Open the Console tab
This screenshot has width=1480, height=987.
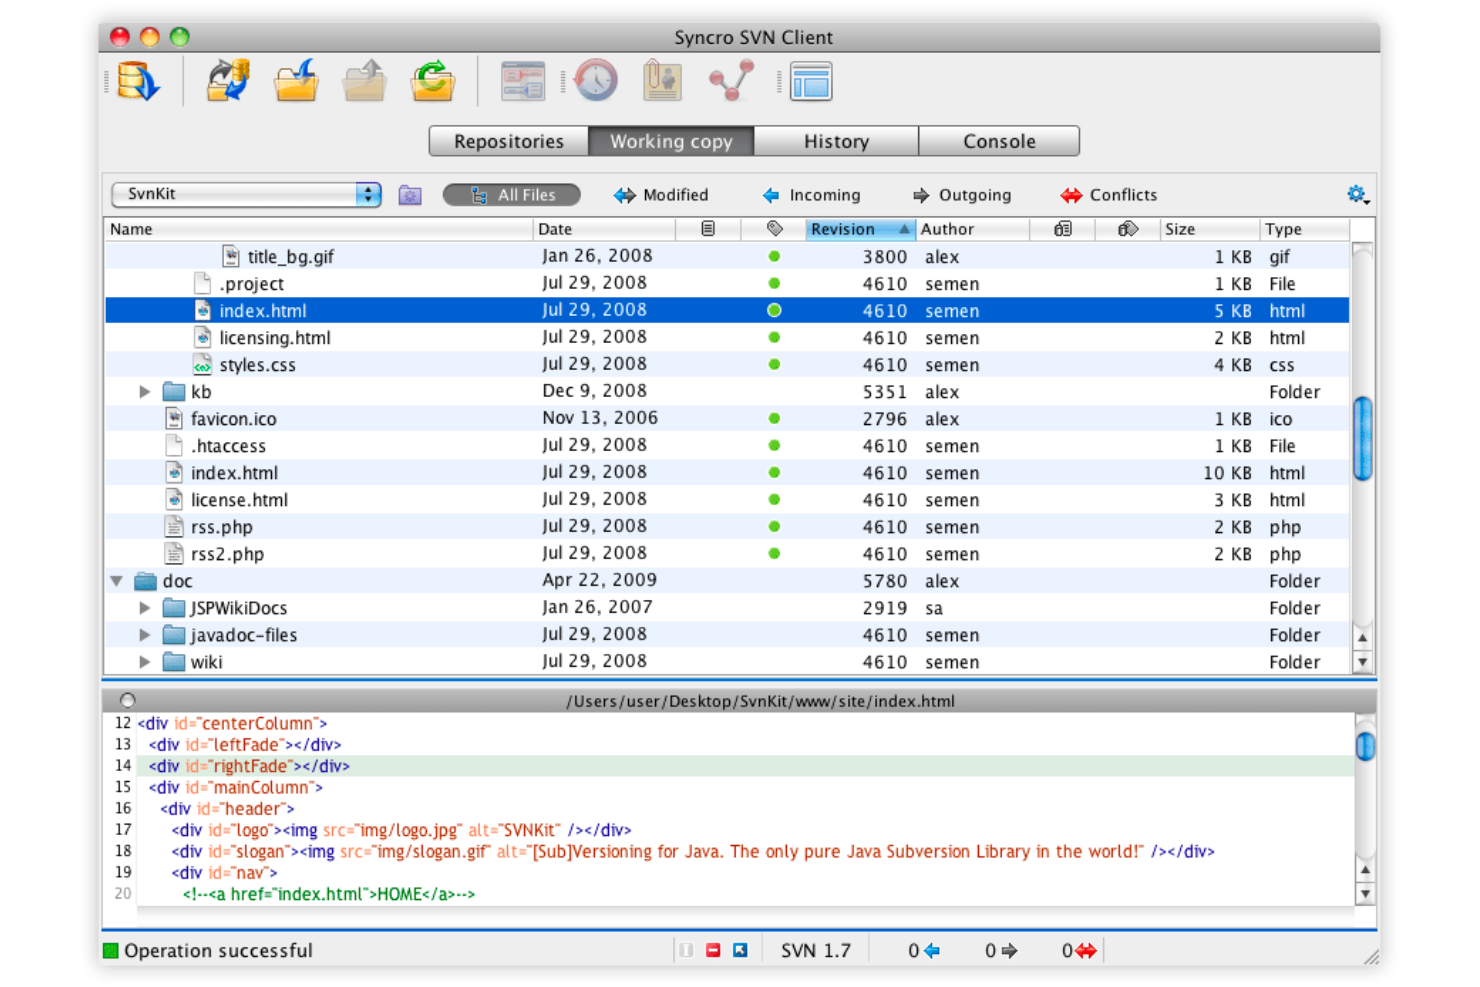(999, 141)
